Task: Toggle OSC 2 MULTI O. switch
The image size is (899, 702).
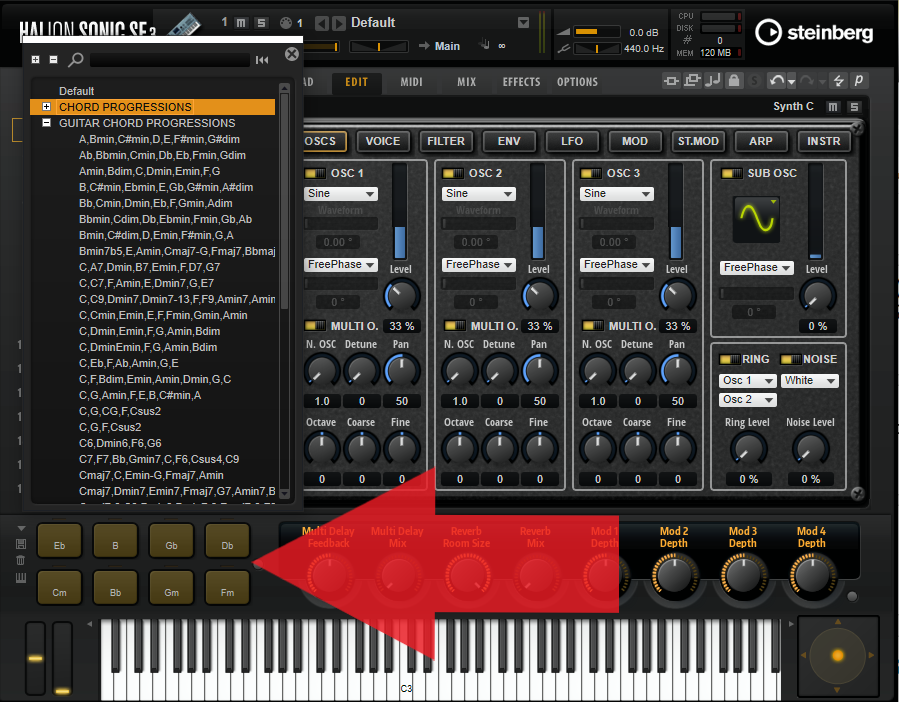Action: tap(455, 326)
